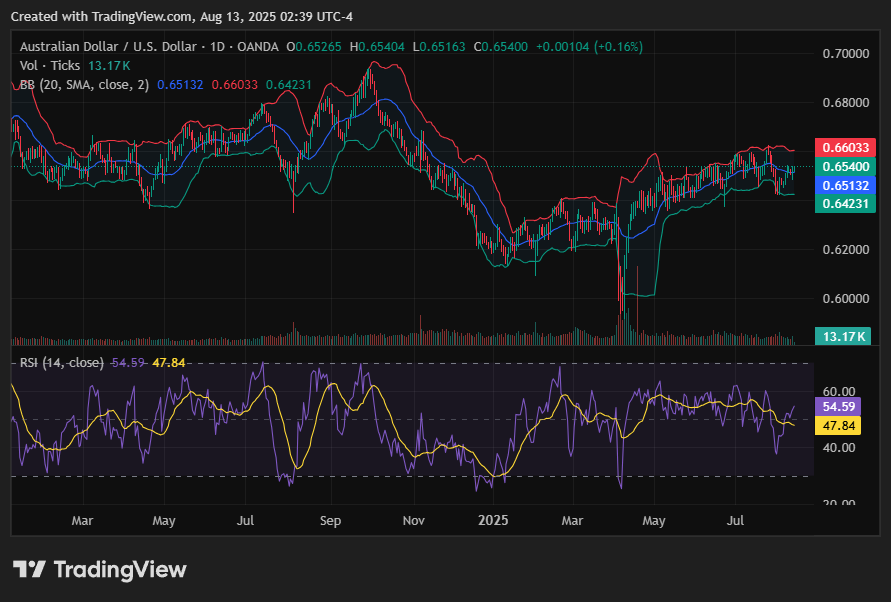Viewport: 891px width, 602px height.
Task: Click the purple 54.59 RSI axis tag
Action: tap(838, 406)
